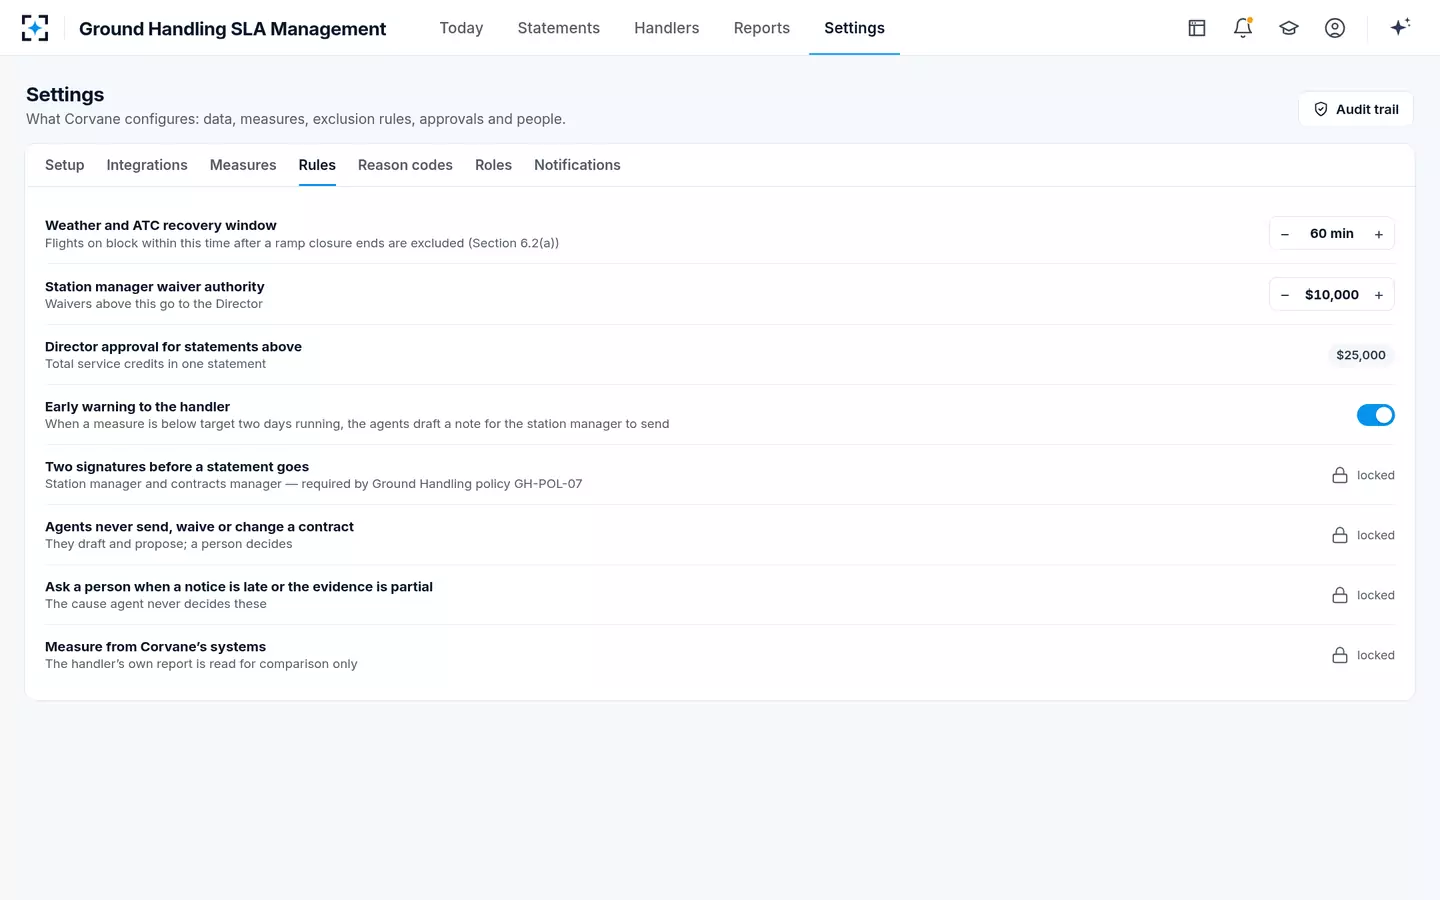Click 'They draft and propose; a person decides'
Viewport: 1440px width, 900px height.
coord(169,544)
